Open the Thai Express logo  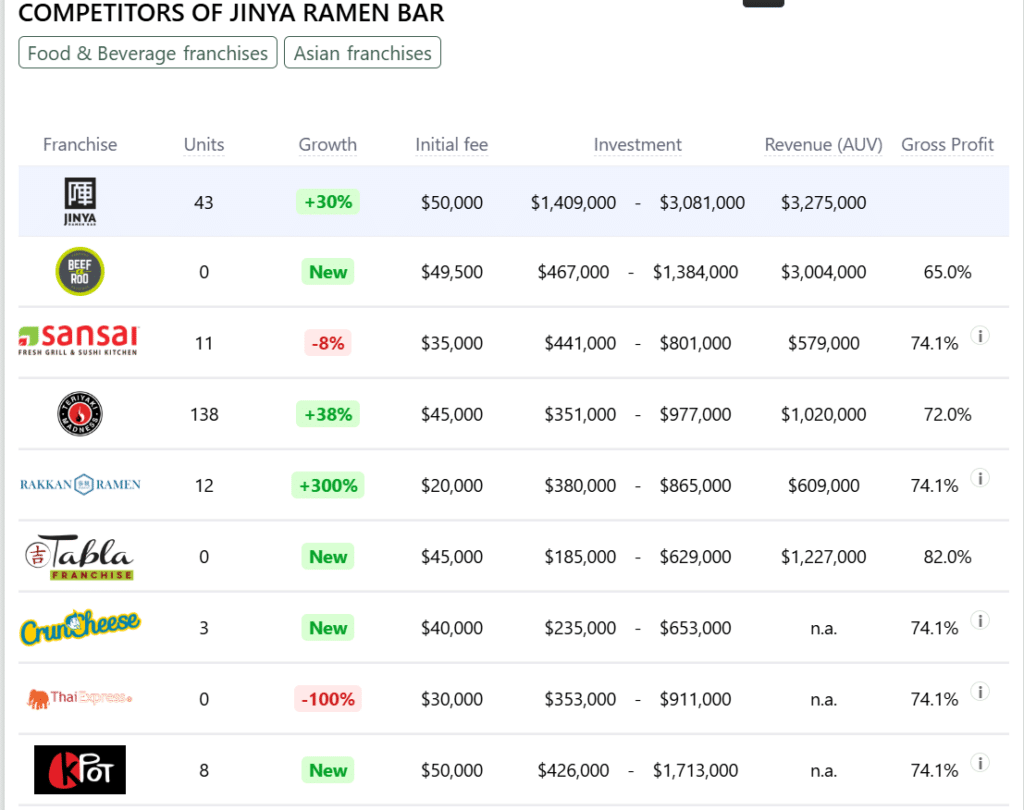(79, 698)
